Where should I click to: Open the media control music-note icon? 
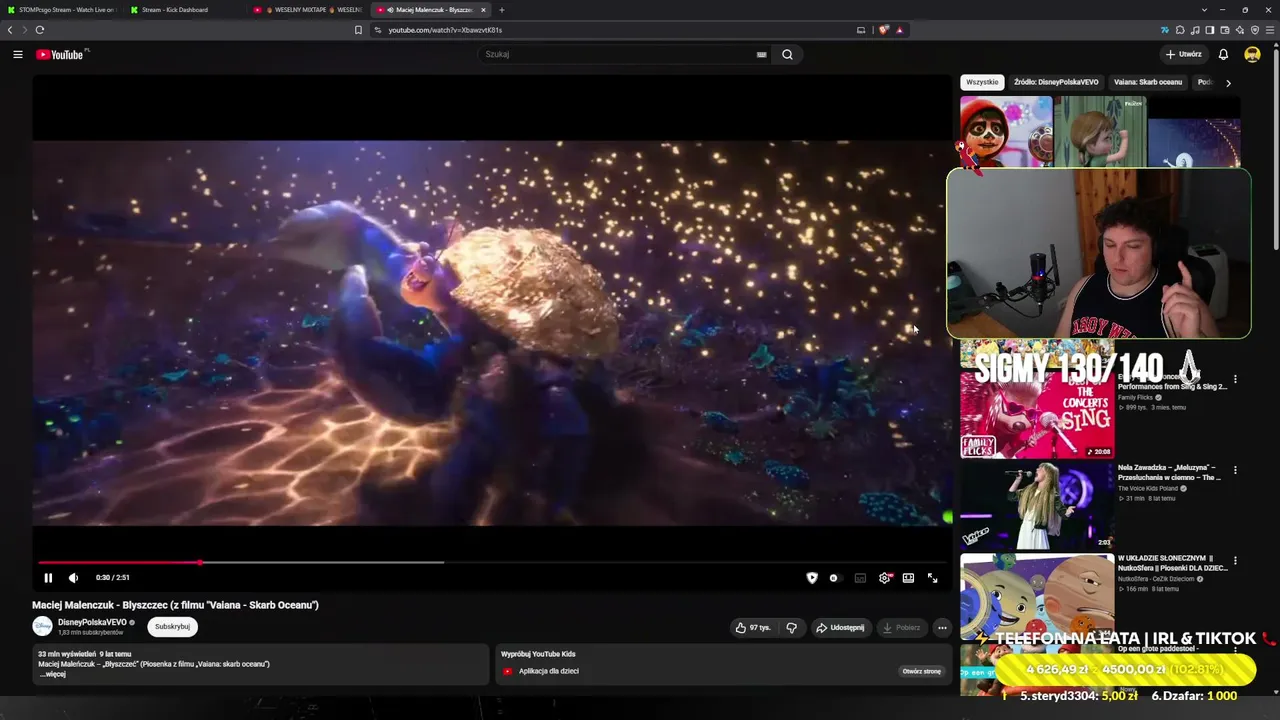[1195, 30]
